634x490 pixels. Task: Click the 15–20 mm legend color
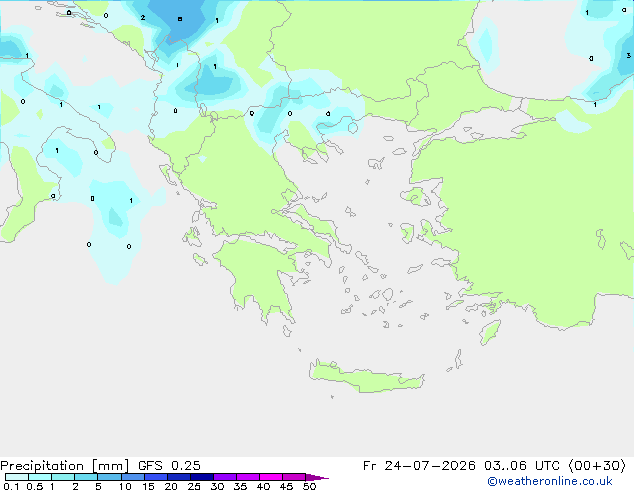point(156,477)
